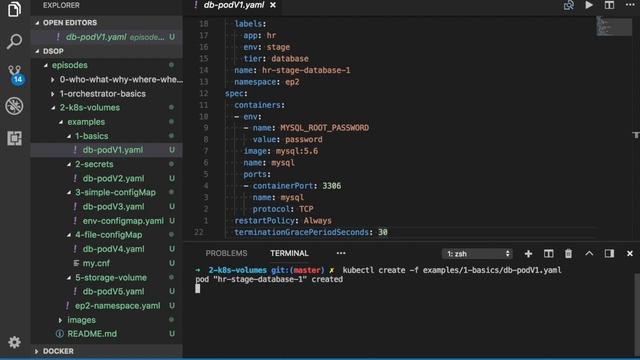This screenshot has height=360, width=640.
Task: Click the EXPLORER sidebar title
Action: [x=61, y=5]
